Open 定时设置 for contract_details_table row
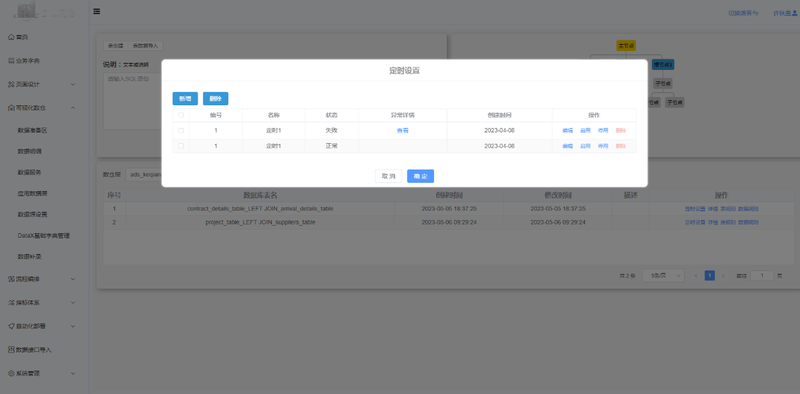Screen dimensions: 800x394 [695, 209]
